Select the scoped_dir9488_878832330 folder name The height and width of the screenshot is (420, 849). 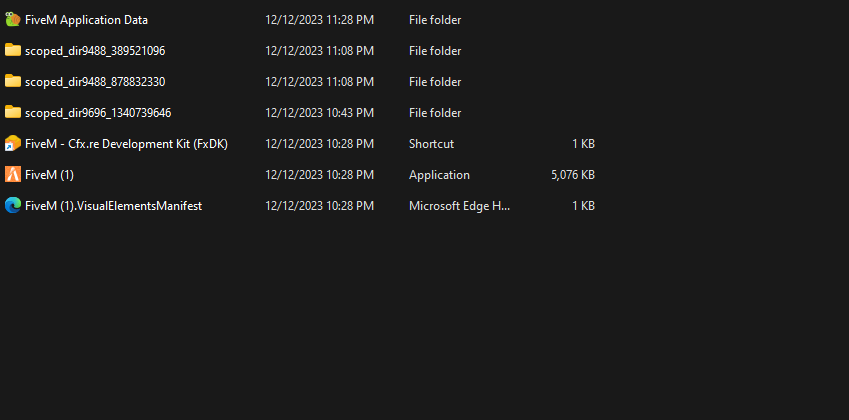coord(95,81)
